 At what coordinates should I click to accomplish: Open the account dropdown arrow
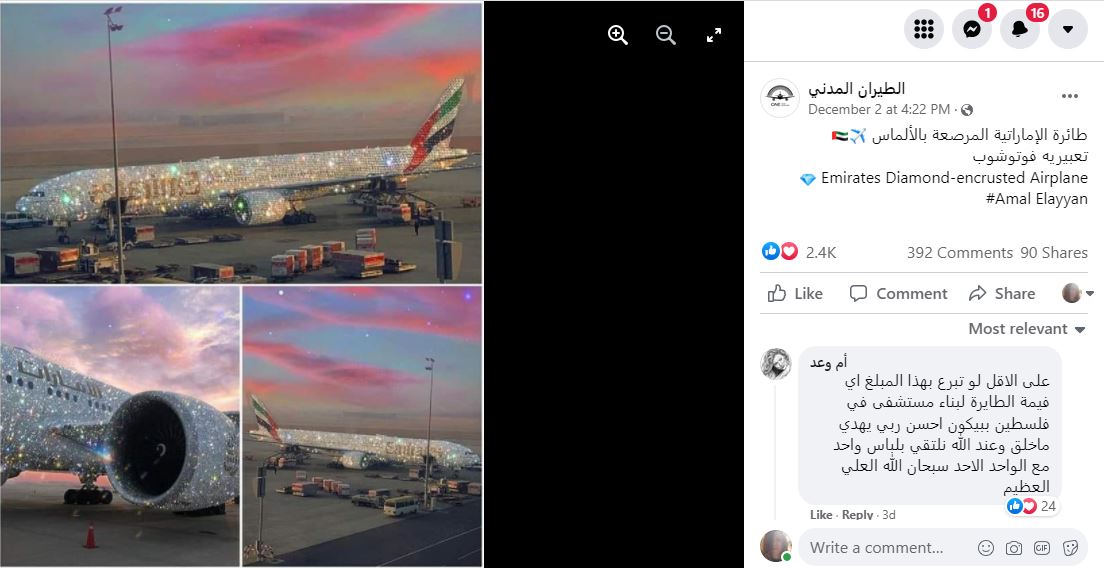[x=1068, y=29]
